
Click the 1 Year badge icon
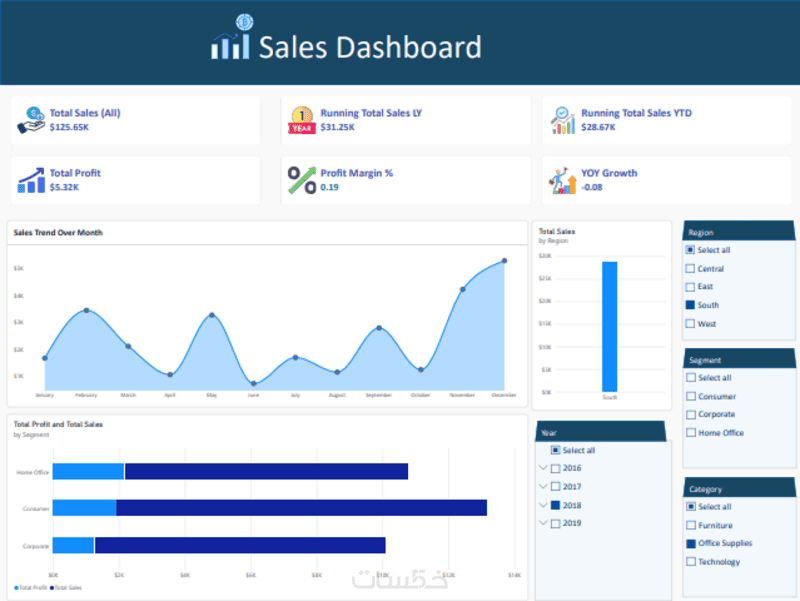click(302, 120)
